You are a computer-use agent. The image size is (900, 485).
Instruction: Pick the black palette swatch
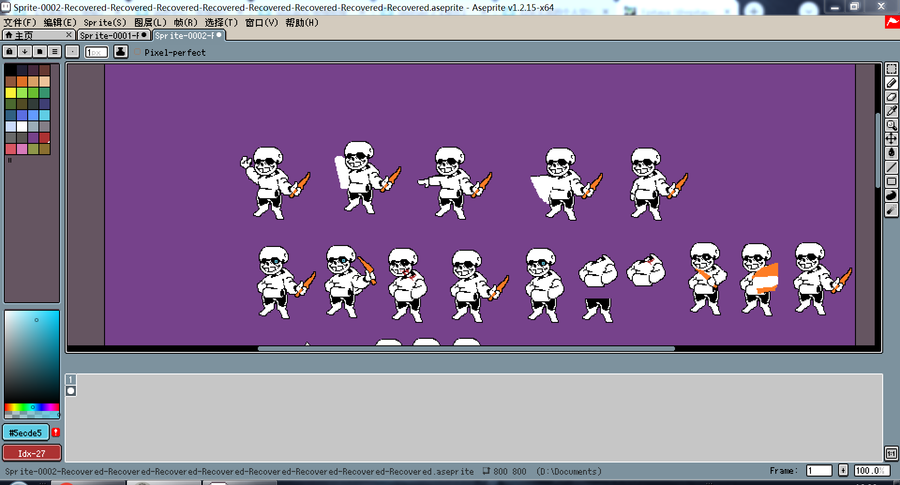10,70
